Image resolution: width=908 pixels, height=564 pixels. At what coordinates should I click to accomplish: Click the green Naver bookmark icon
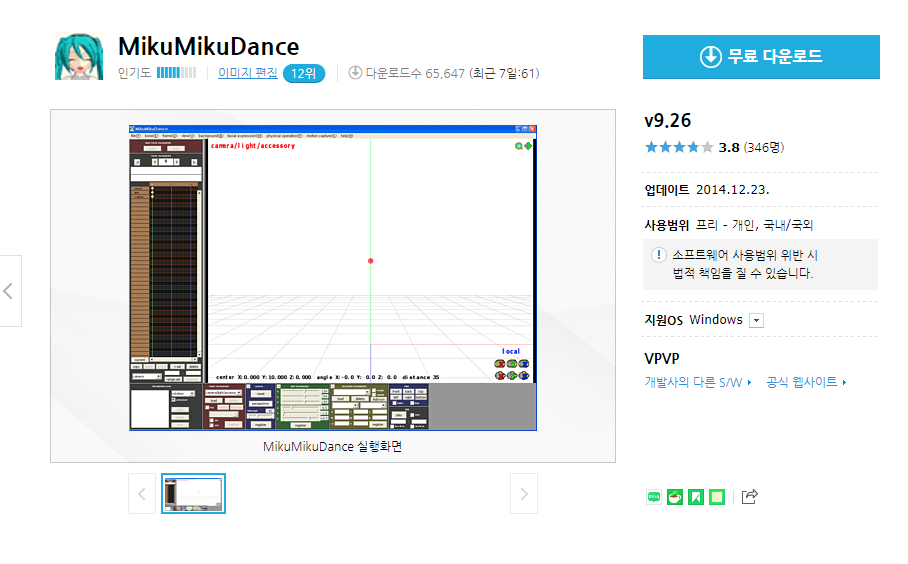point(695,497)
